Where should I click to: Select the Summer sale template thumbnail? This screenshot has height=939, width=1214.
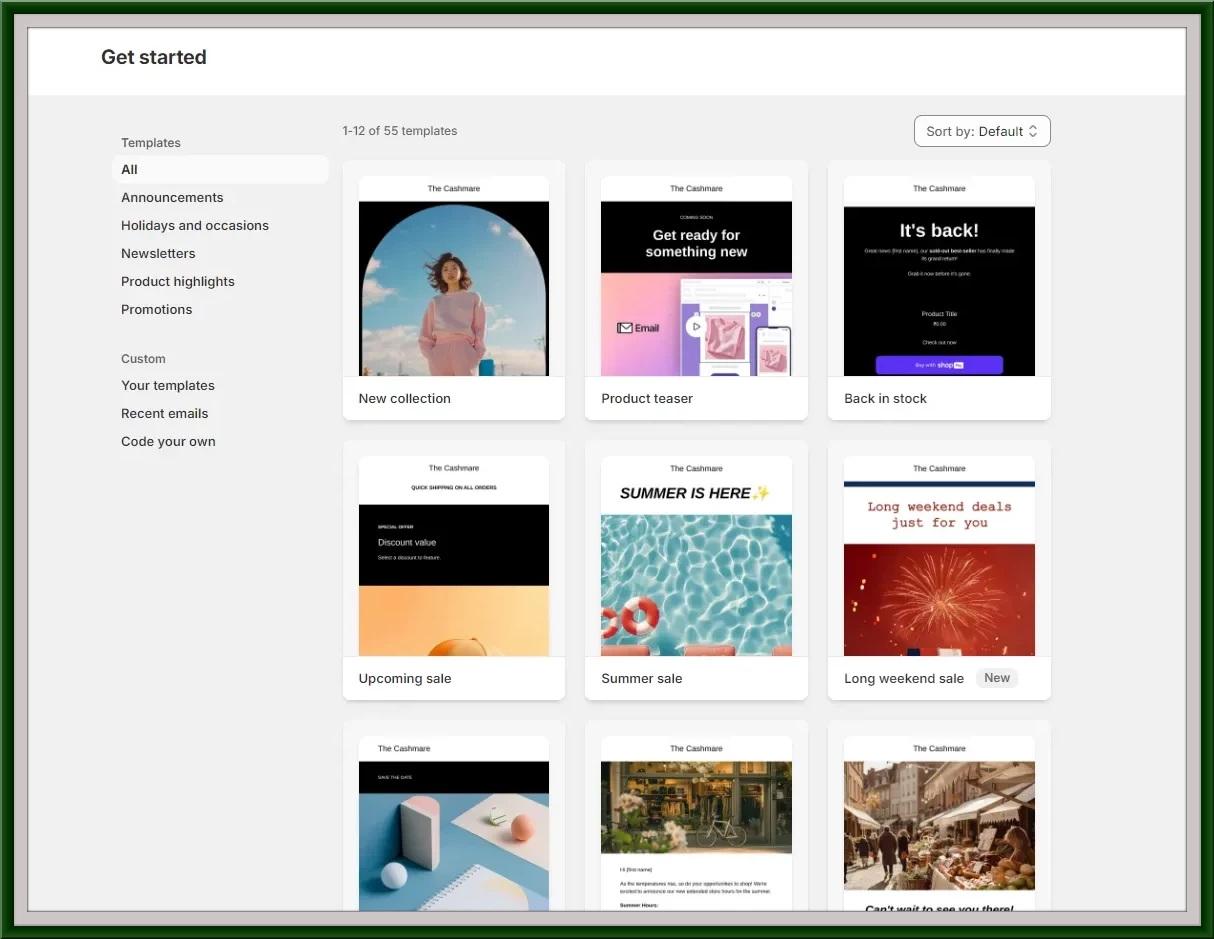click(x=696, y=556)
